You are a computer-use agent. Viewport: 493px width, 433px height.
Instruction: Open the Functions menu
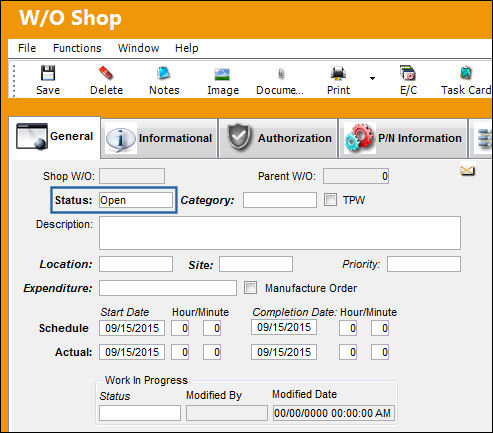pyautogui.click(x=77, y=48)
